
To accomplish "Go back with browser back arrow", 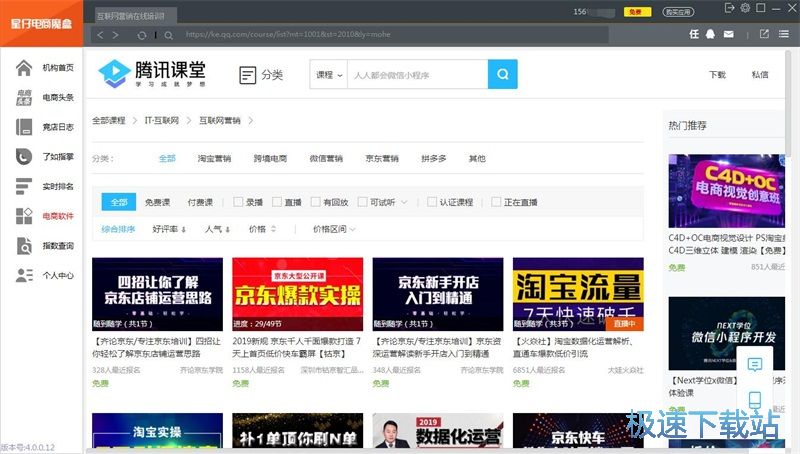I will coord(100,35).
